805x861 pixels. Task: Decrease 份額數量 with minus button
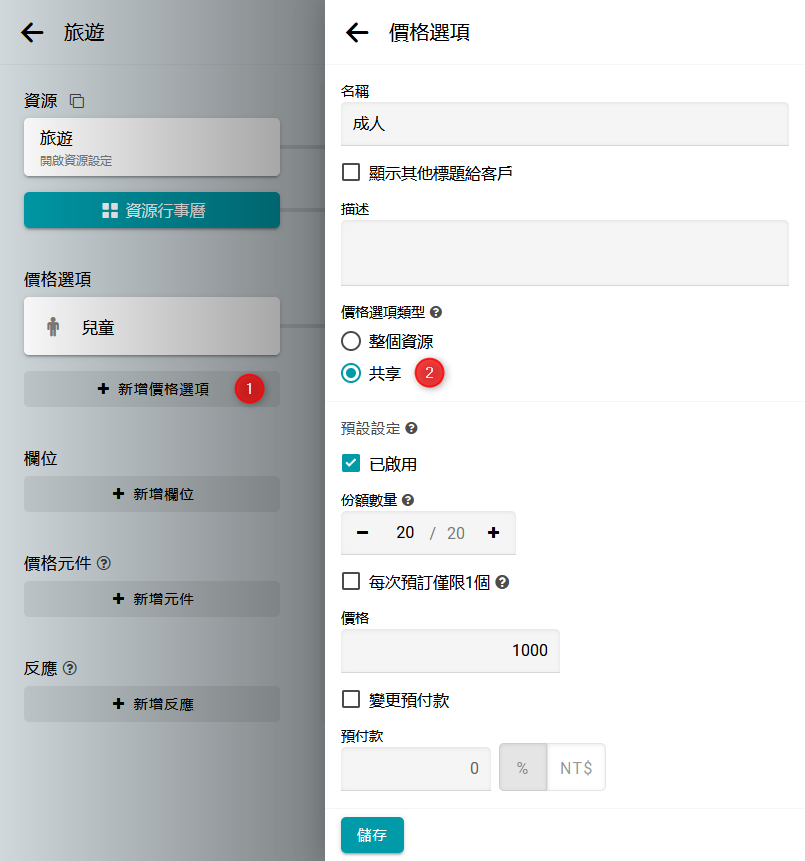[362, 533]
